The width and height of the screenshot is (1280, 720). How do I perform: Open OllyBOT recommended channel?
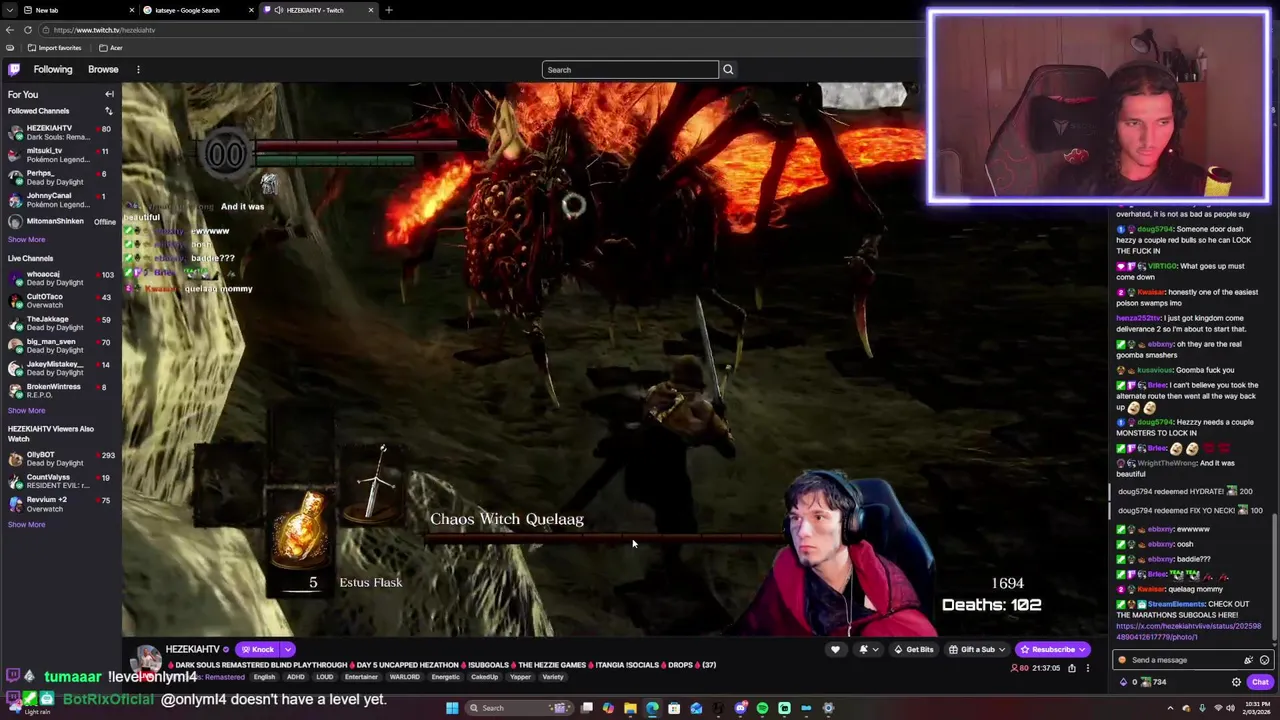click(x=61, y=459)
